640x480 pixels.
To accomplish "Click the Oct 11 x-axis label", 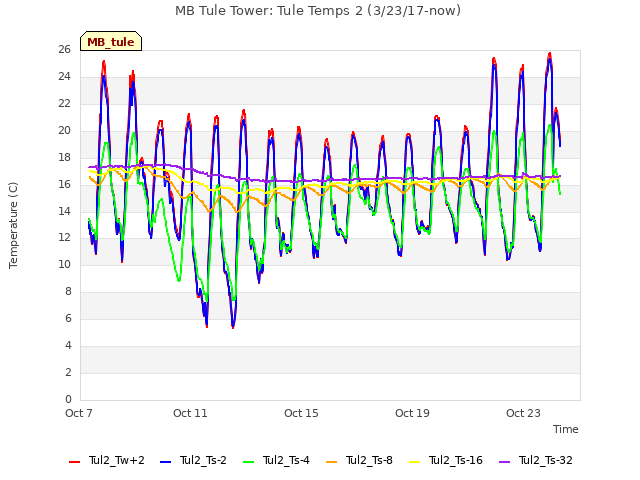I will 190,413.
